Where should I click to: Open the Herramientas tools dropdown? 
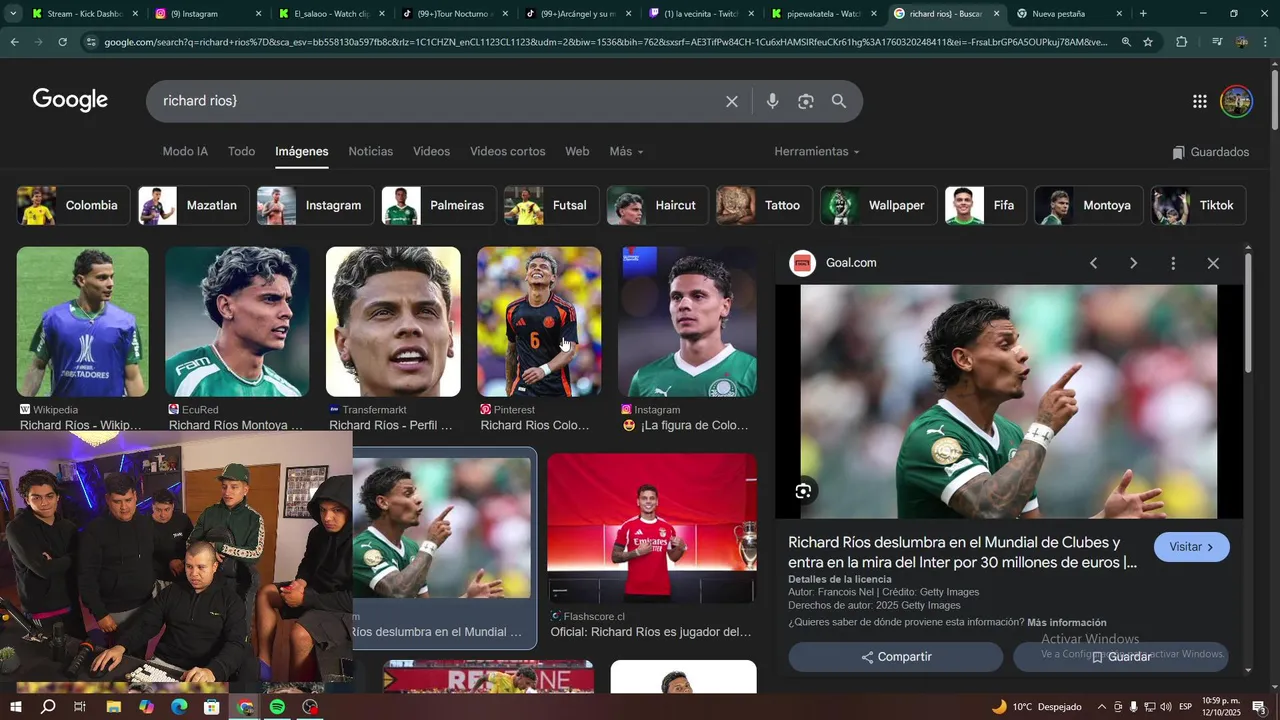tap(817, 151)
